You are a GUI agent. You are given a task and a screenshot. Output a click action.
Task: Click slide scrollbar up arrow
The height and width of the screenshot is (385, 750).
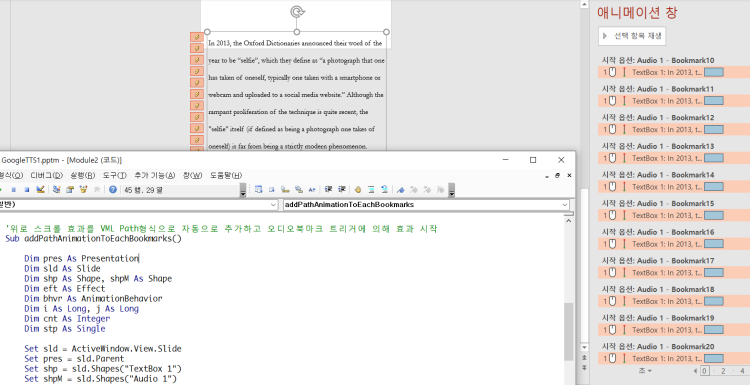584,4
